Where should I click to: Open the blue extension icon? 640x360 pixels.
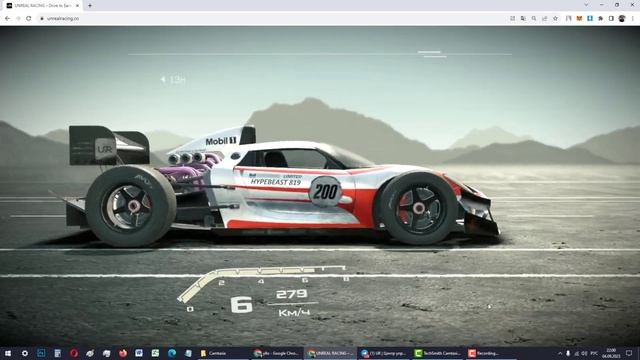[590, 18]
